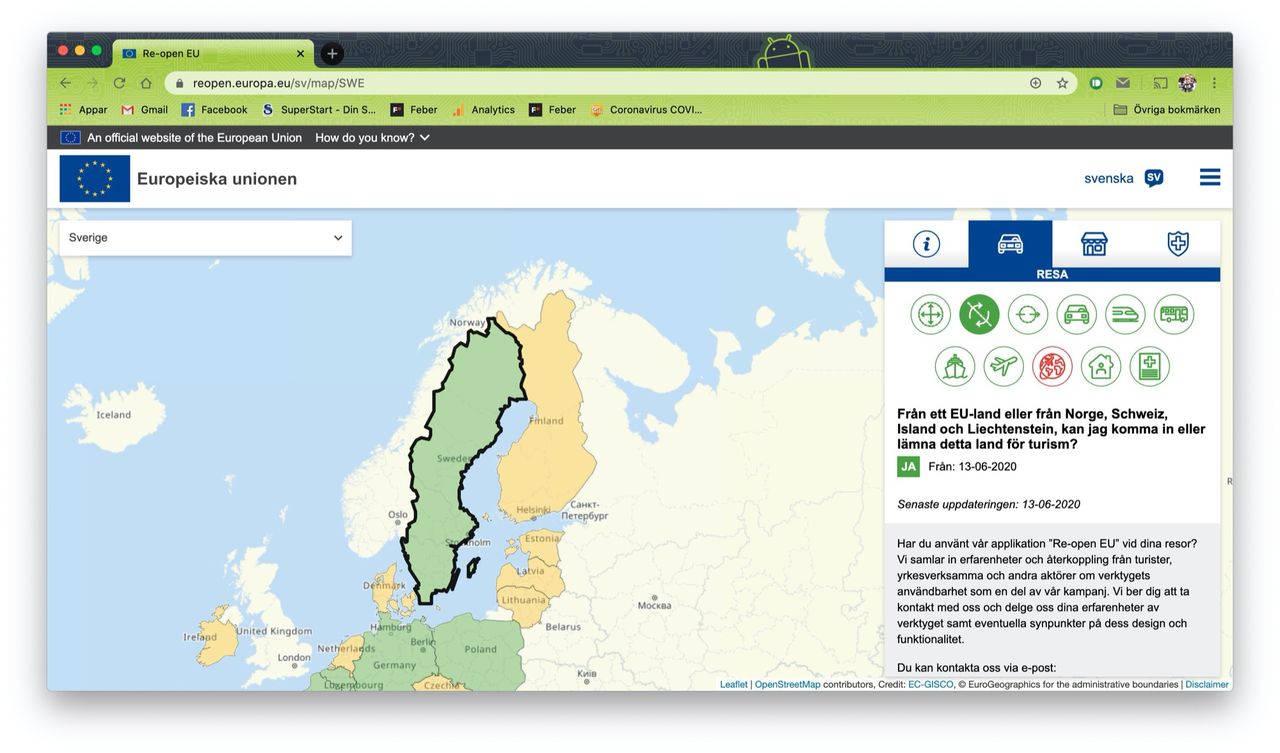Select the car travel circle icon

[x=1076, y=314]
